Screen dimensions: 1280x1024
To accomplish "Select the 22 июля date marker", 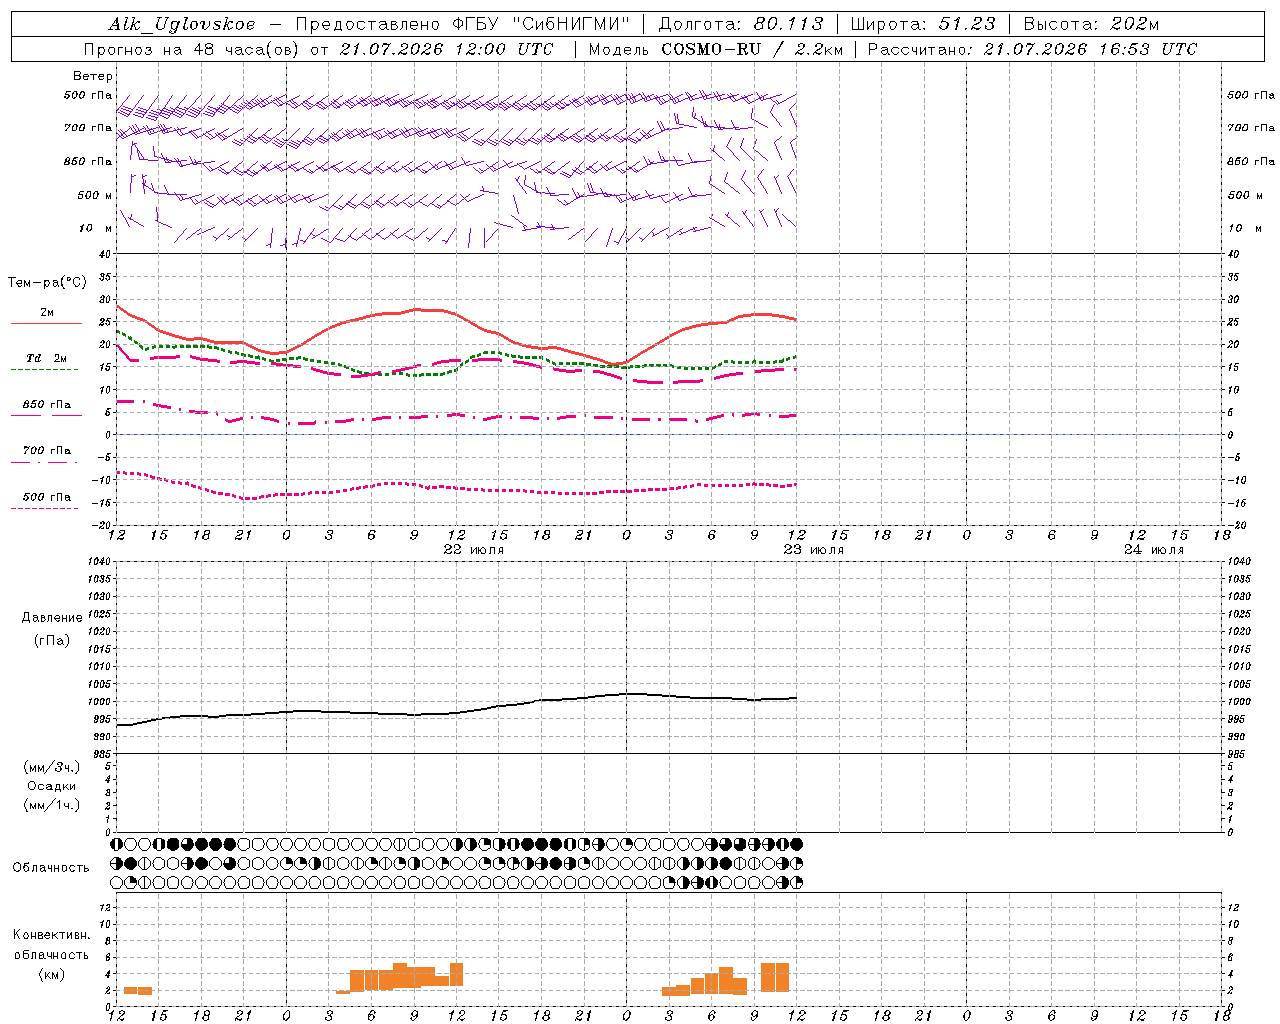I will click(473, 550).
